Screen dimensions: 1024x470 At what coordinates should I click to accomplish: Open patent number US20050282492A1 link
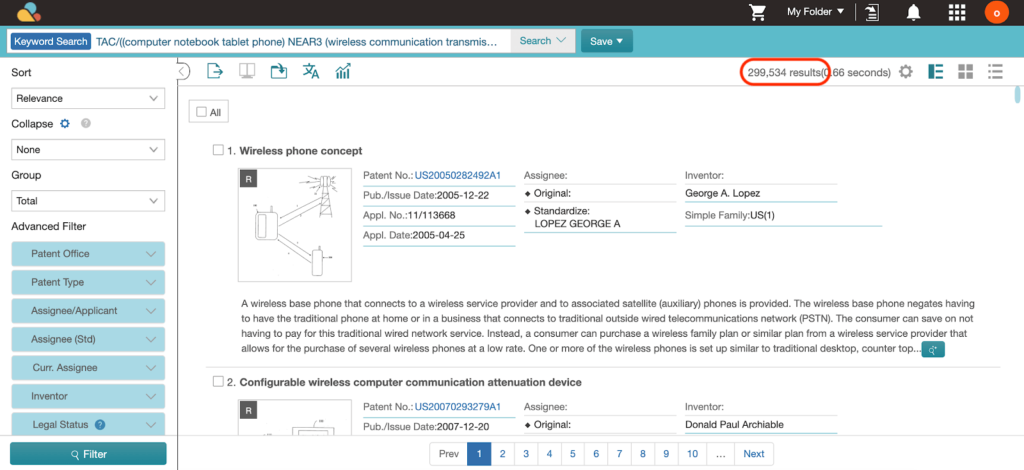458,175
